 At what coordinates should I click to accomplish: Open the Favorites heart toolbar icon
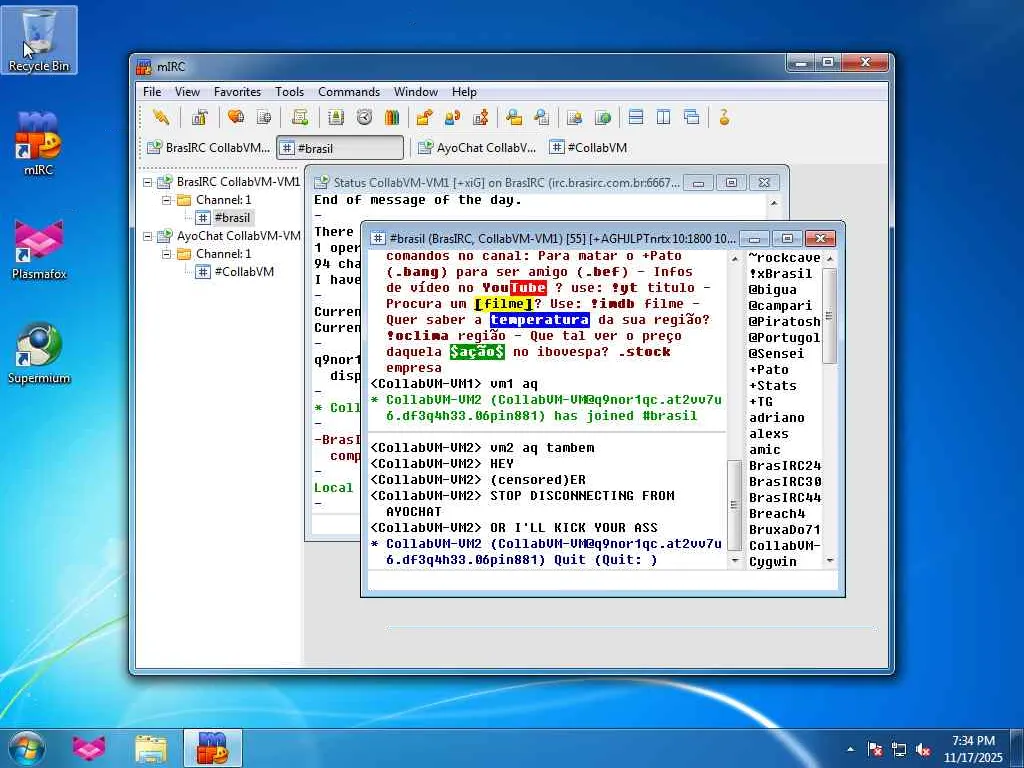pos(236,118)
